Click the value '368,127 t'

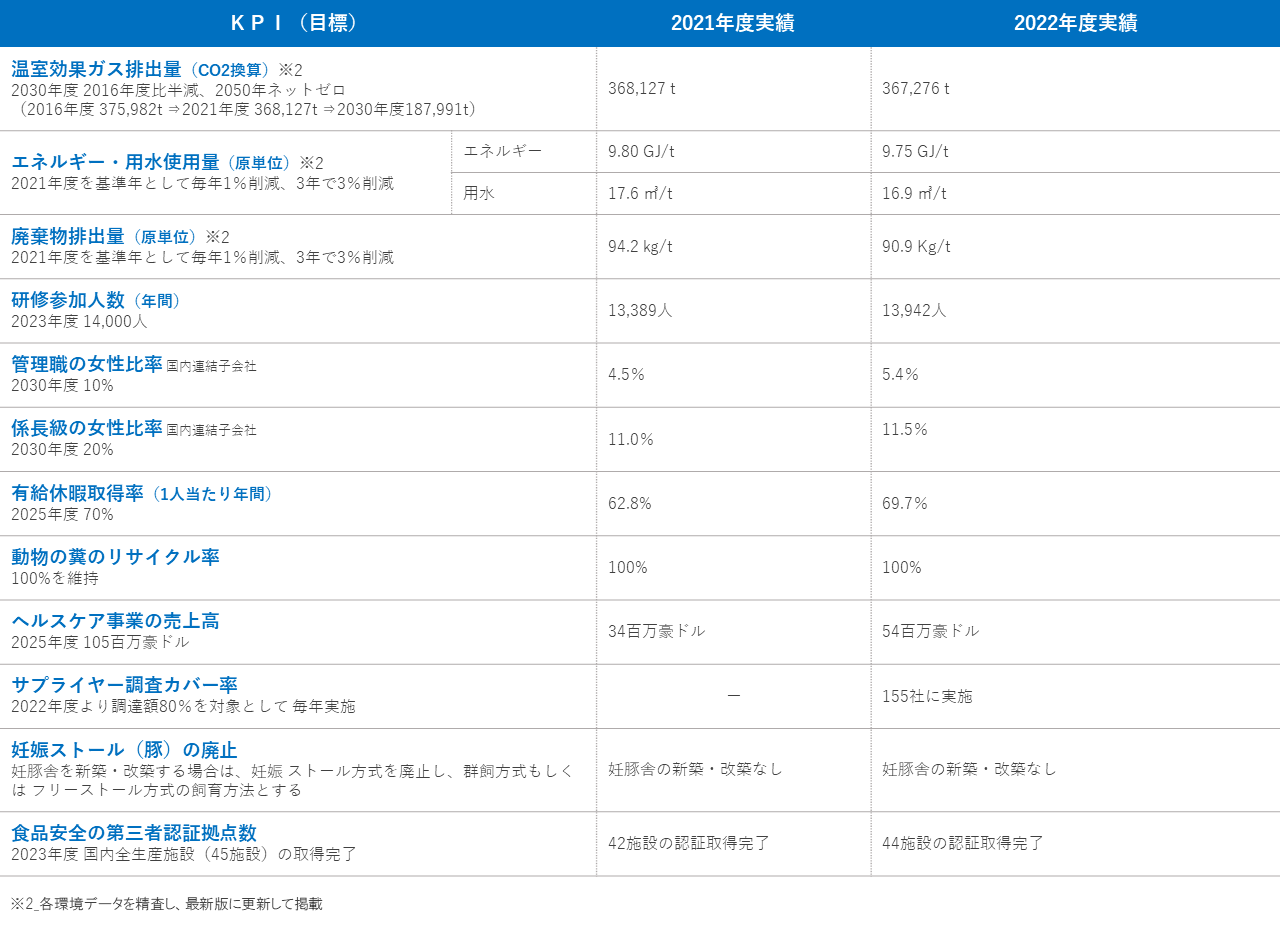pyautogui.click(x=642, y=88)
